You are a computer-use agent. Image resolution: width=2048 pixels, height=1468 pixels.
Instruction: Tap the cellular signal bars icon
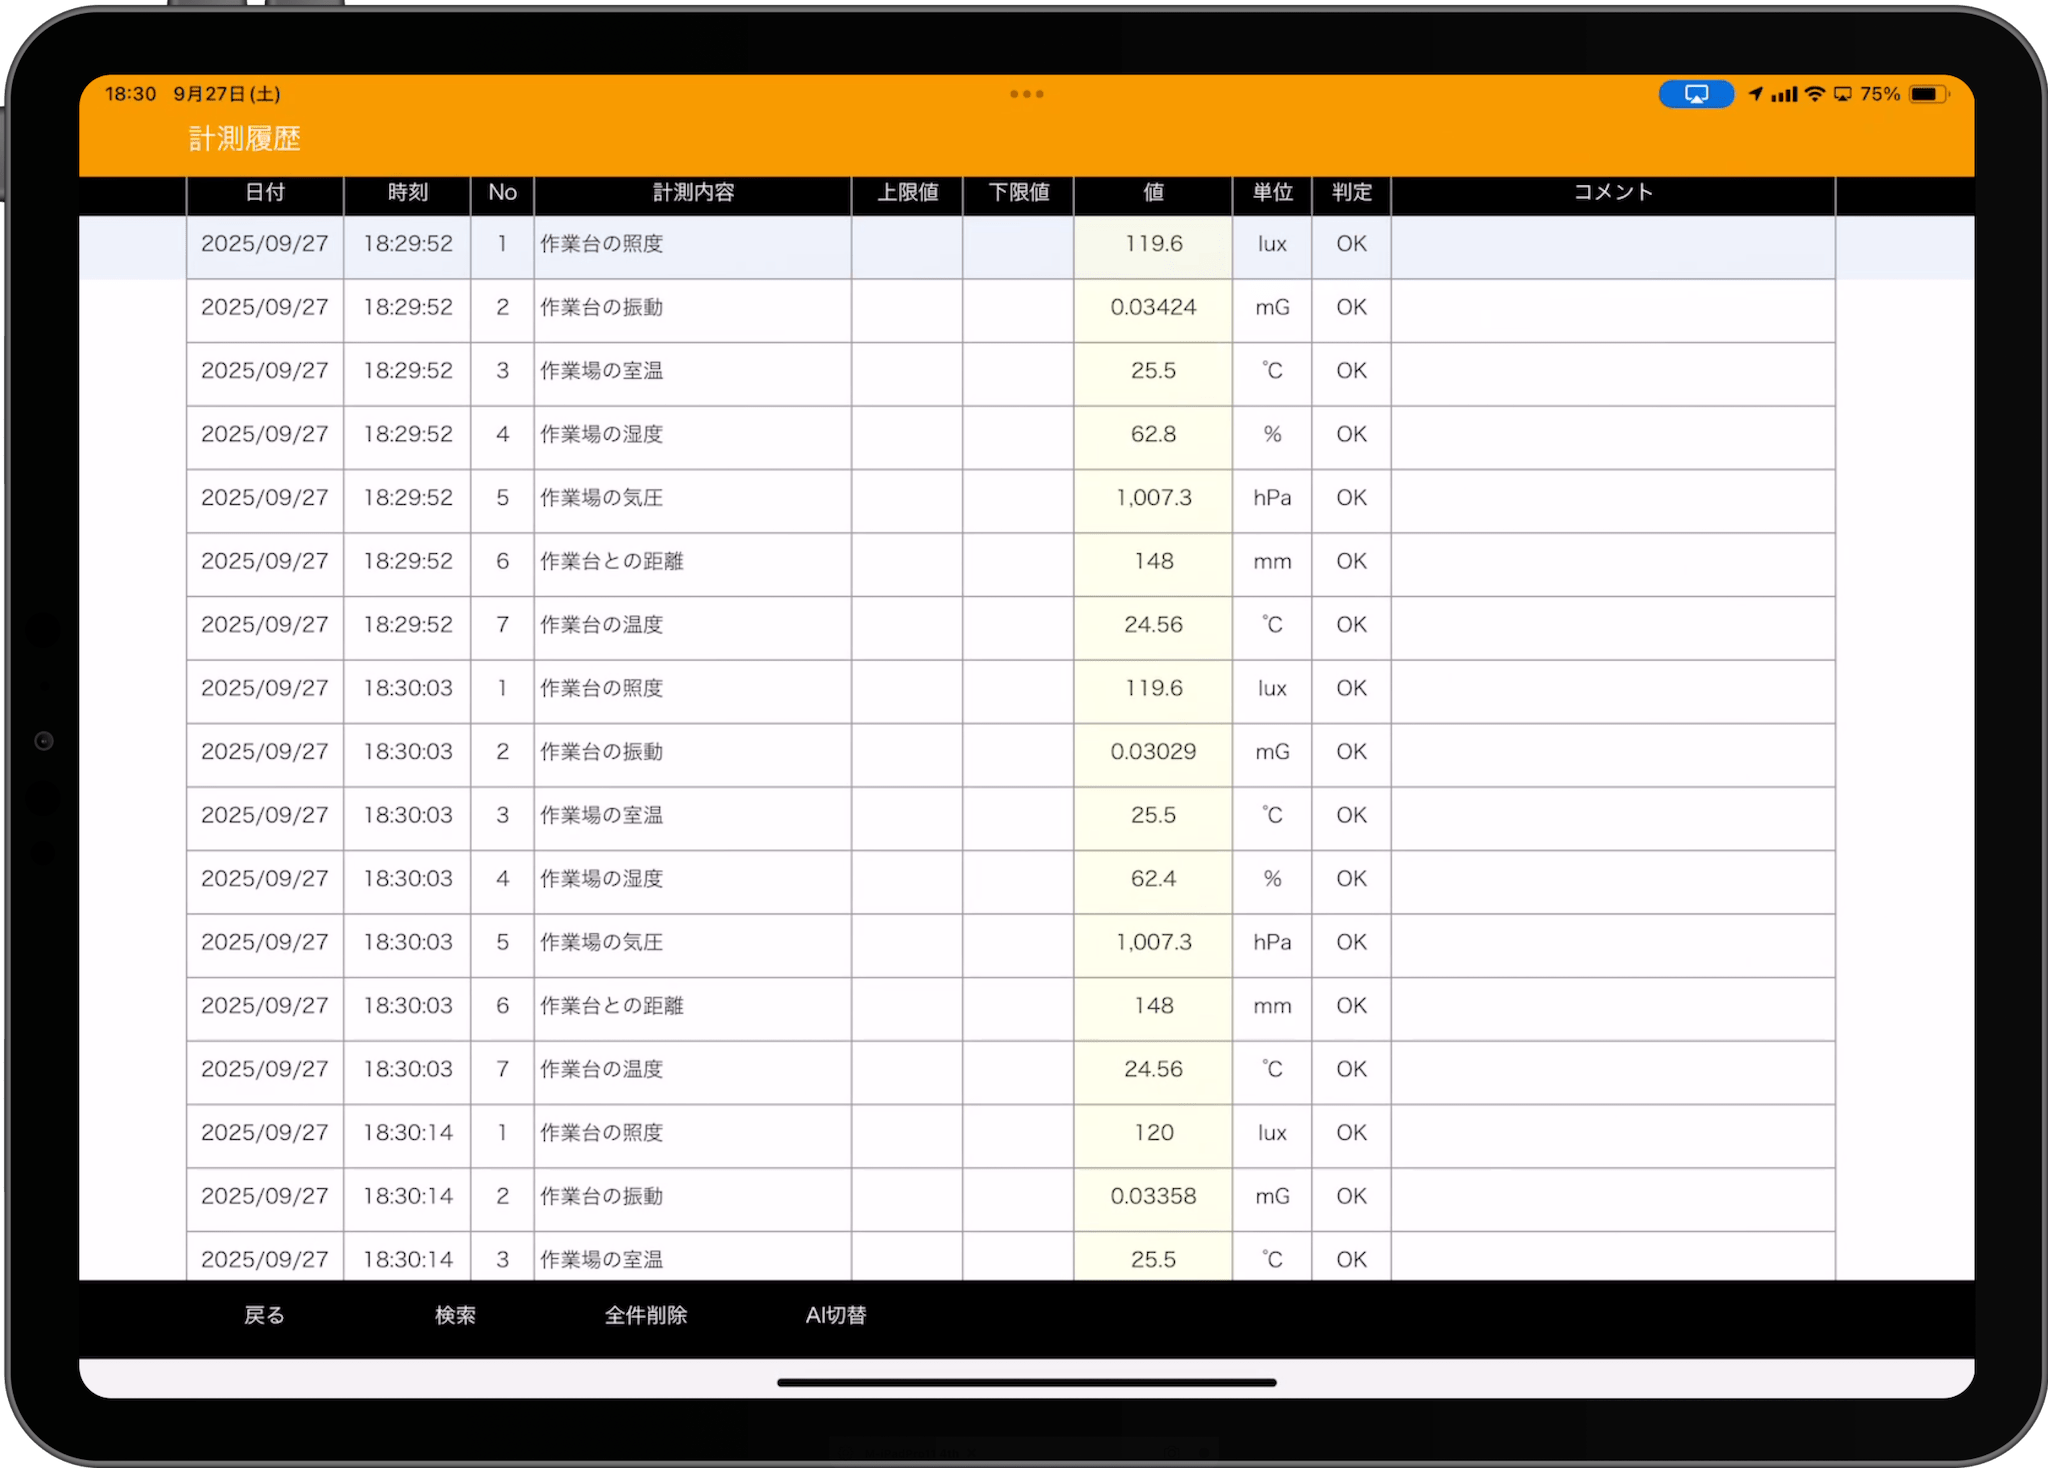coord(1784,94)
